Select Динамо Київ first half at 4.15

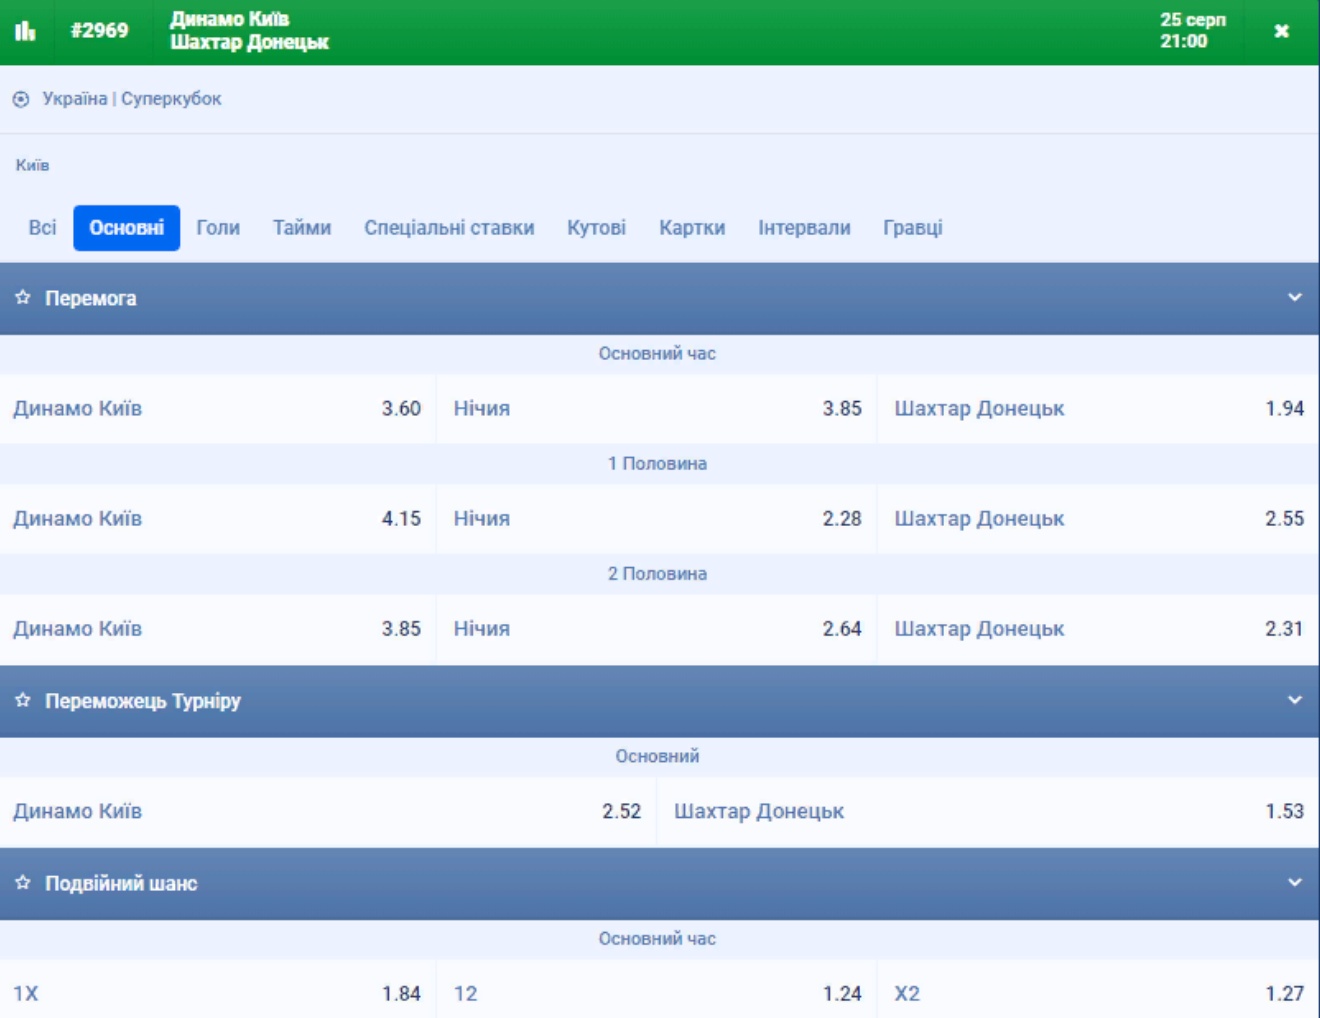tap(217, 519)
